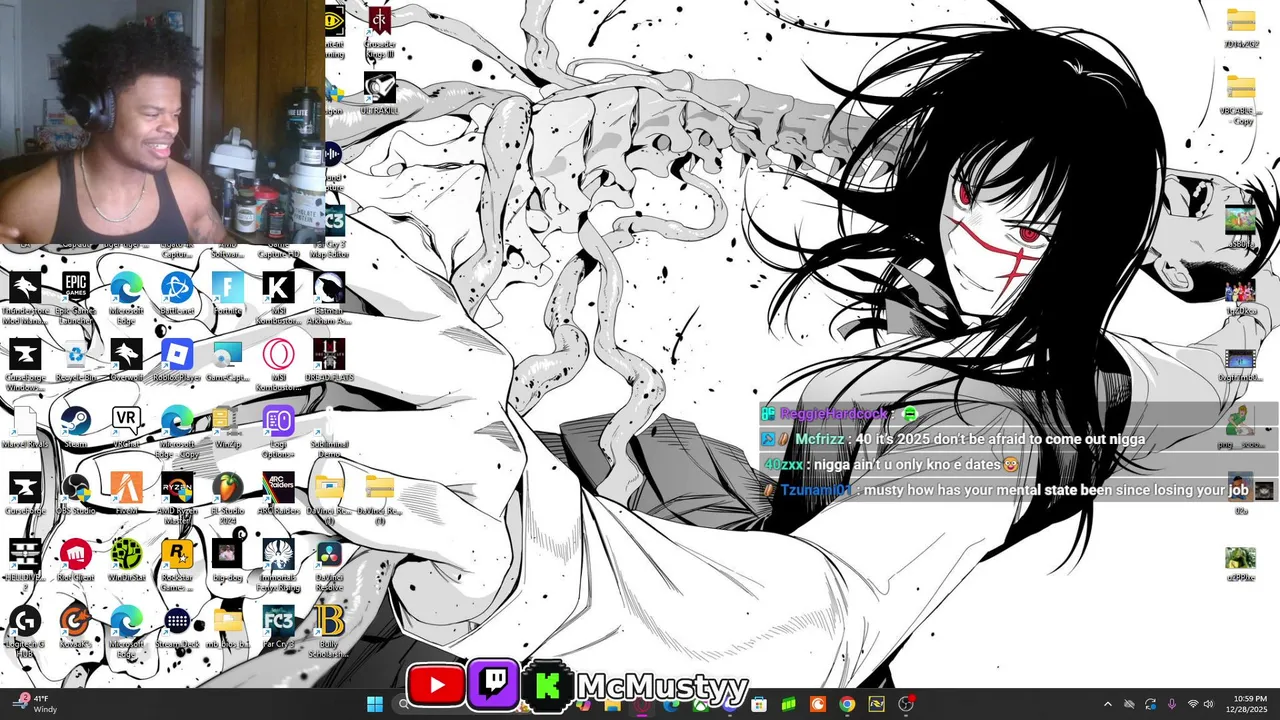
Task: Open the speaker volume tray icon
Action: pos(1209,704)
